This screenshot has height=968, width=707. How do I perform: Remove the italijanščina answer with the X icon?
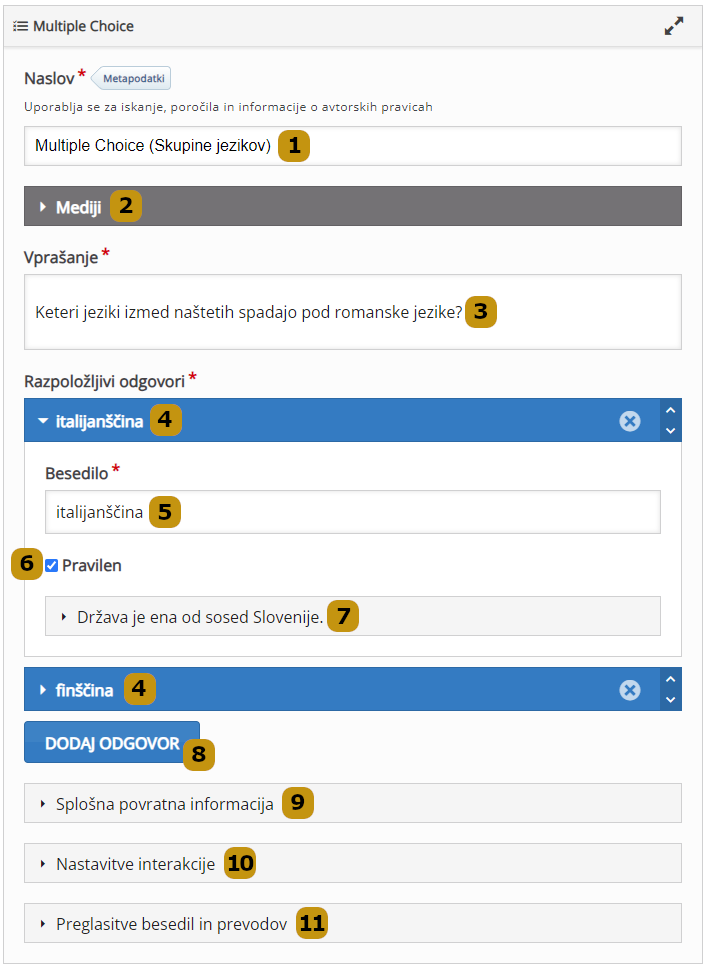629,421
